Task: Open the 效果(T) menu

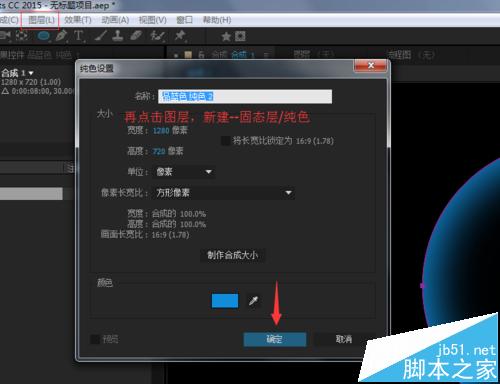Action: [x=77, y=20]
